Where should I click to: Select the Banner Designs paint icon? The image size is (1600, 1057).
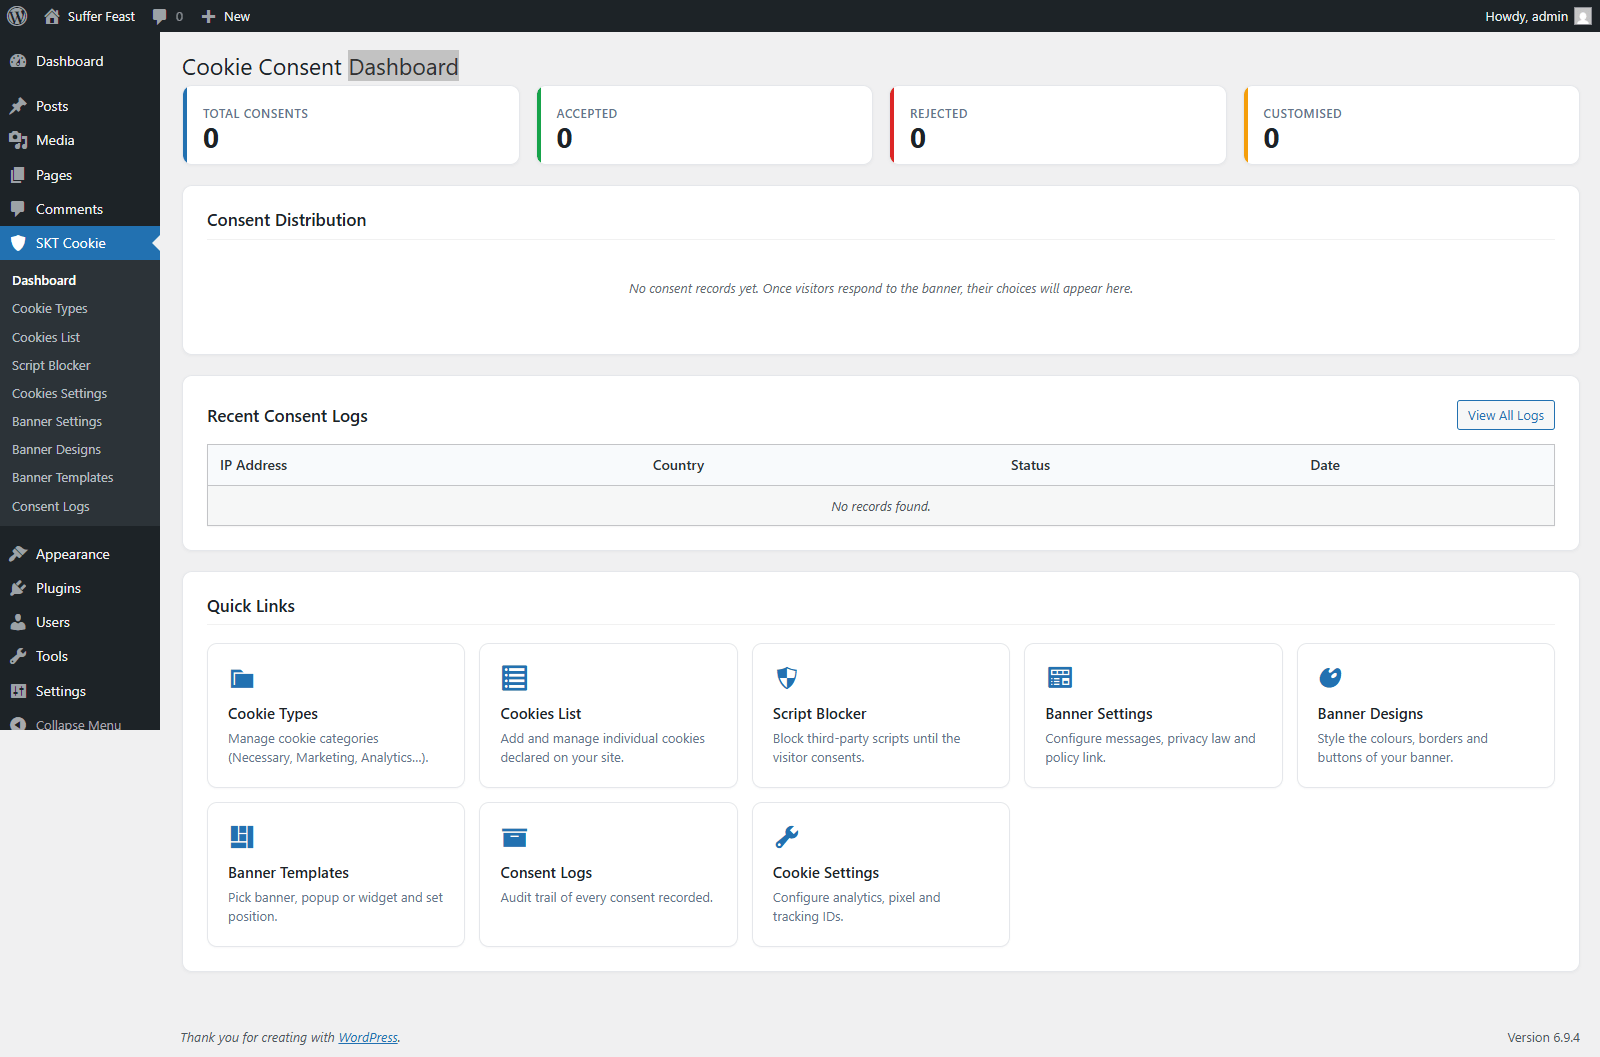(1330, 677)
